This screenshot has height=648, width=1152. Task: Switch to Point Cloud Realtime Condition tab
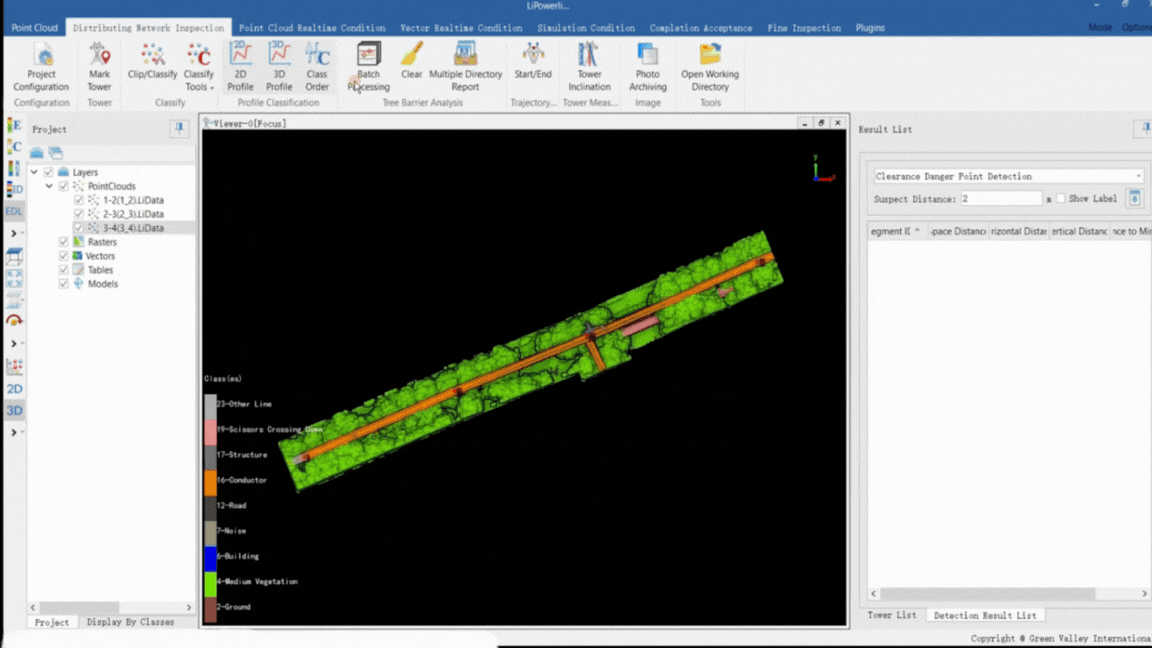point(311,28)
